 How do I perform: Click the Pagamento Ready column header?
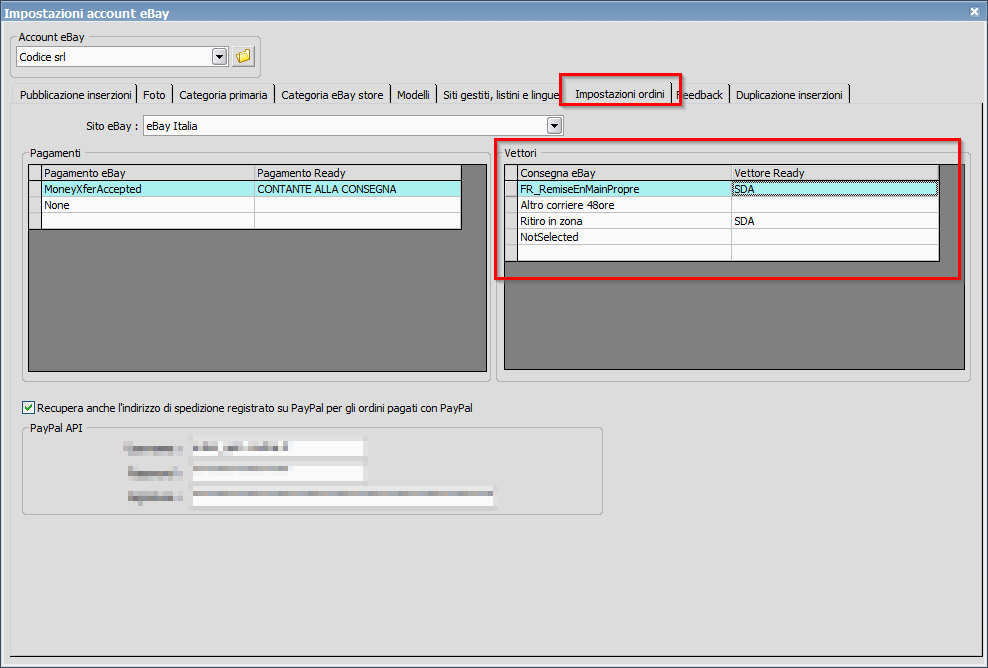358,173
